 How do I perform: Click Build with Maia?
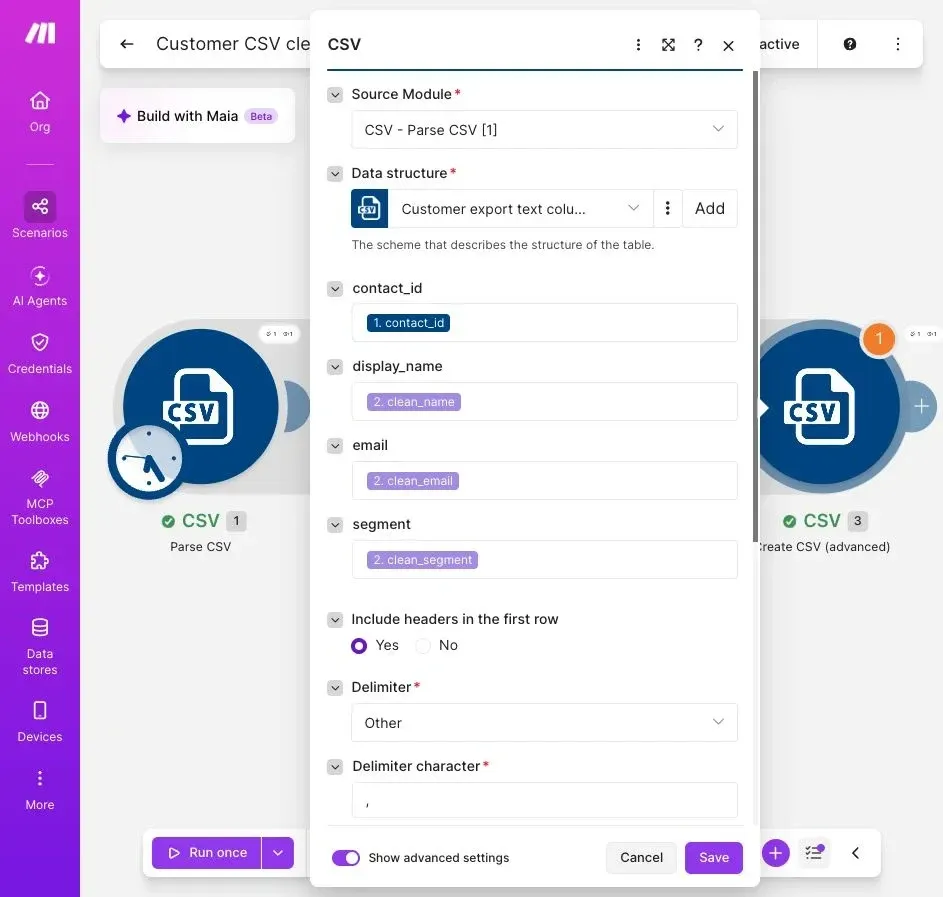(197, 116)
